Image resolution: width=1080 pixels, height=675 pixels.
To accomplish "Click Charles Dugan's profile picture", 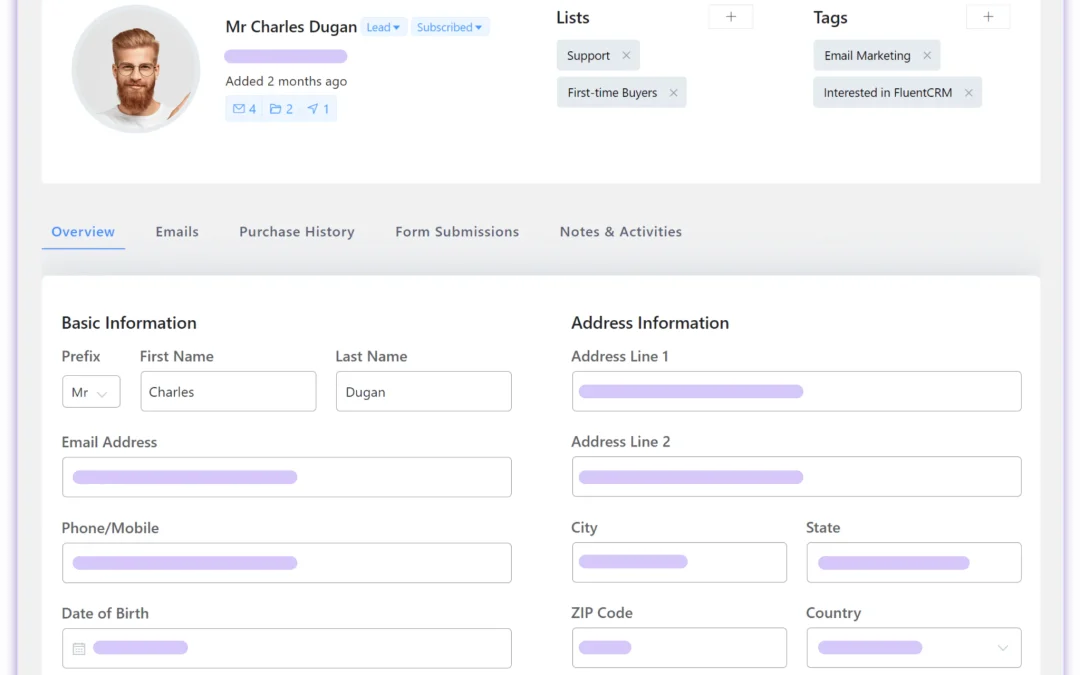I will pos(135,68).
